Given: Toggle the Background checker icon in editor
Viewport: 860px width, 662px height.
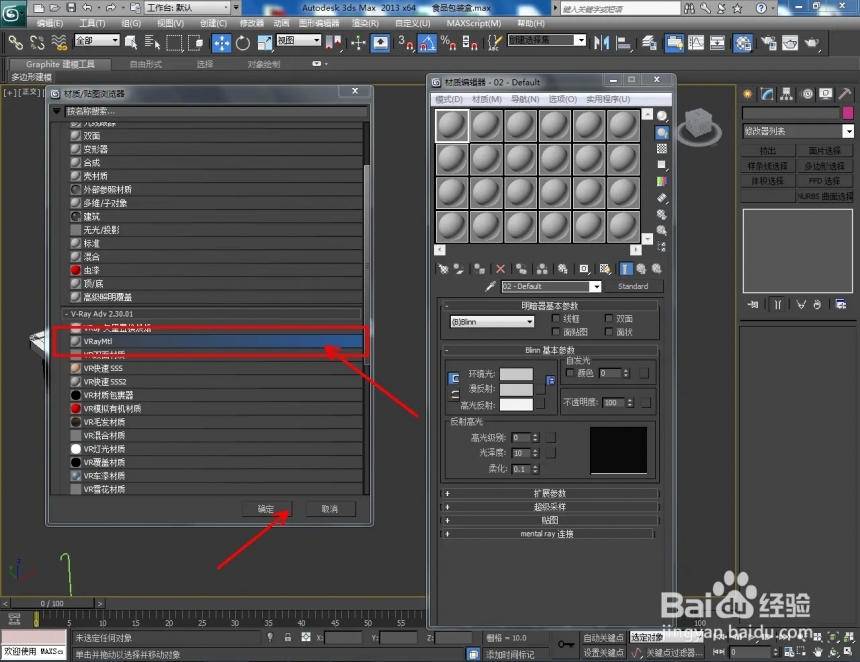Looking at the screenshot, I should (662, 149).
